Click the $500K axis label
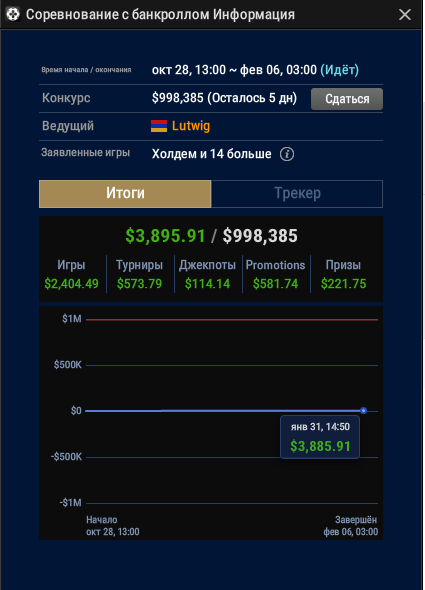Image resolution: width=425 pixels, height=590 pixels. coord(68,365)
